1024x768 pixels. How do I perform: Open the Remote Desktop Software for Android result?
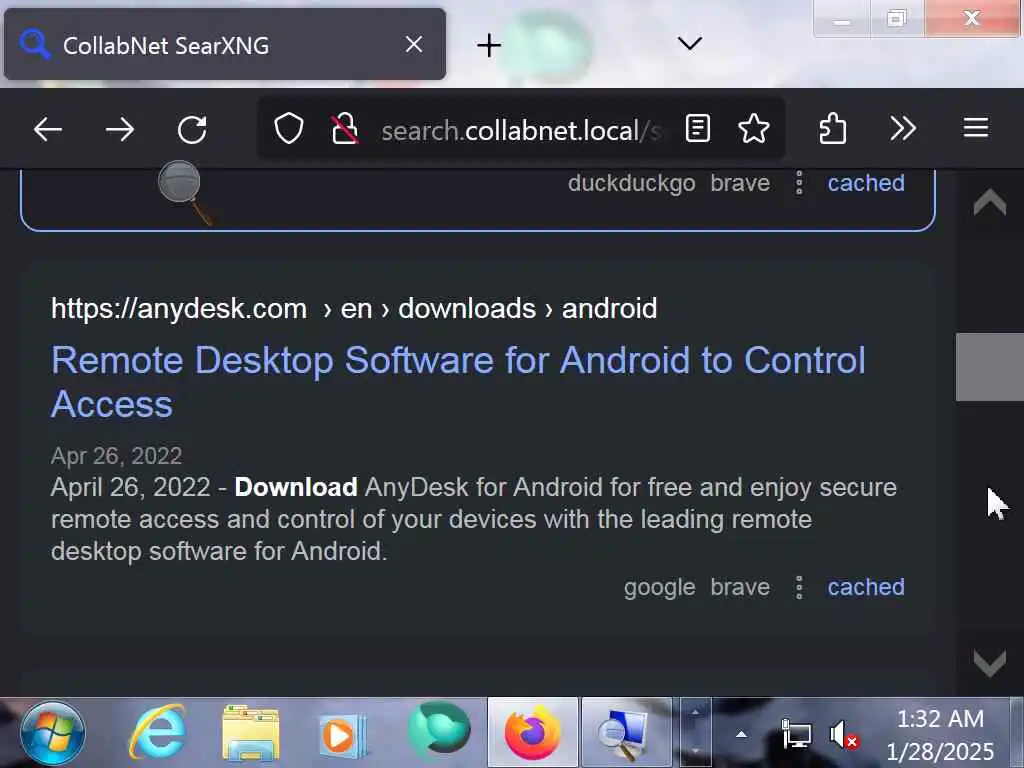458,382
